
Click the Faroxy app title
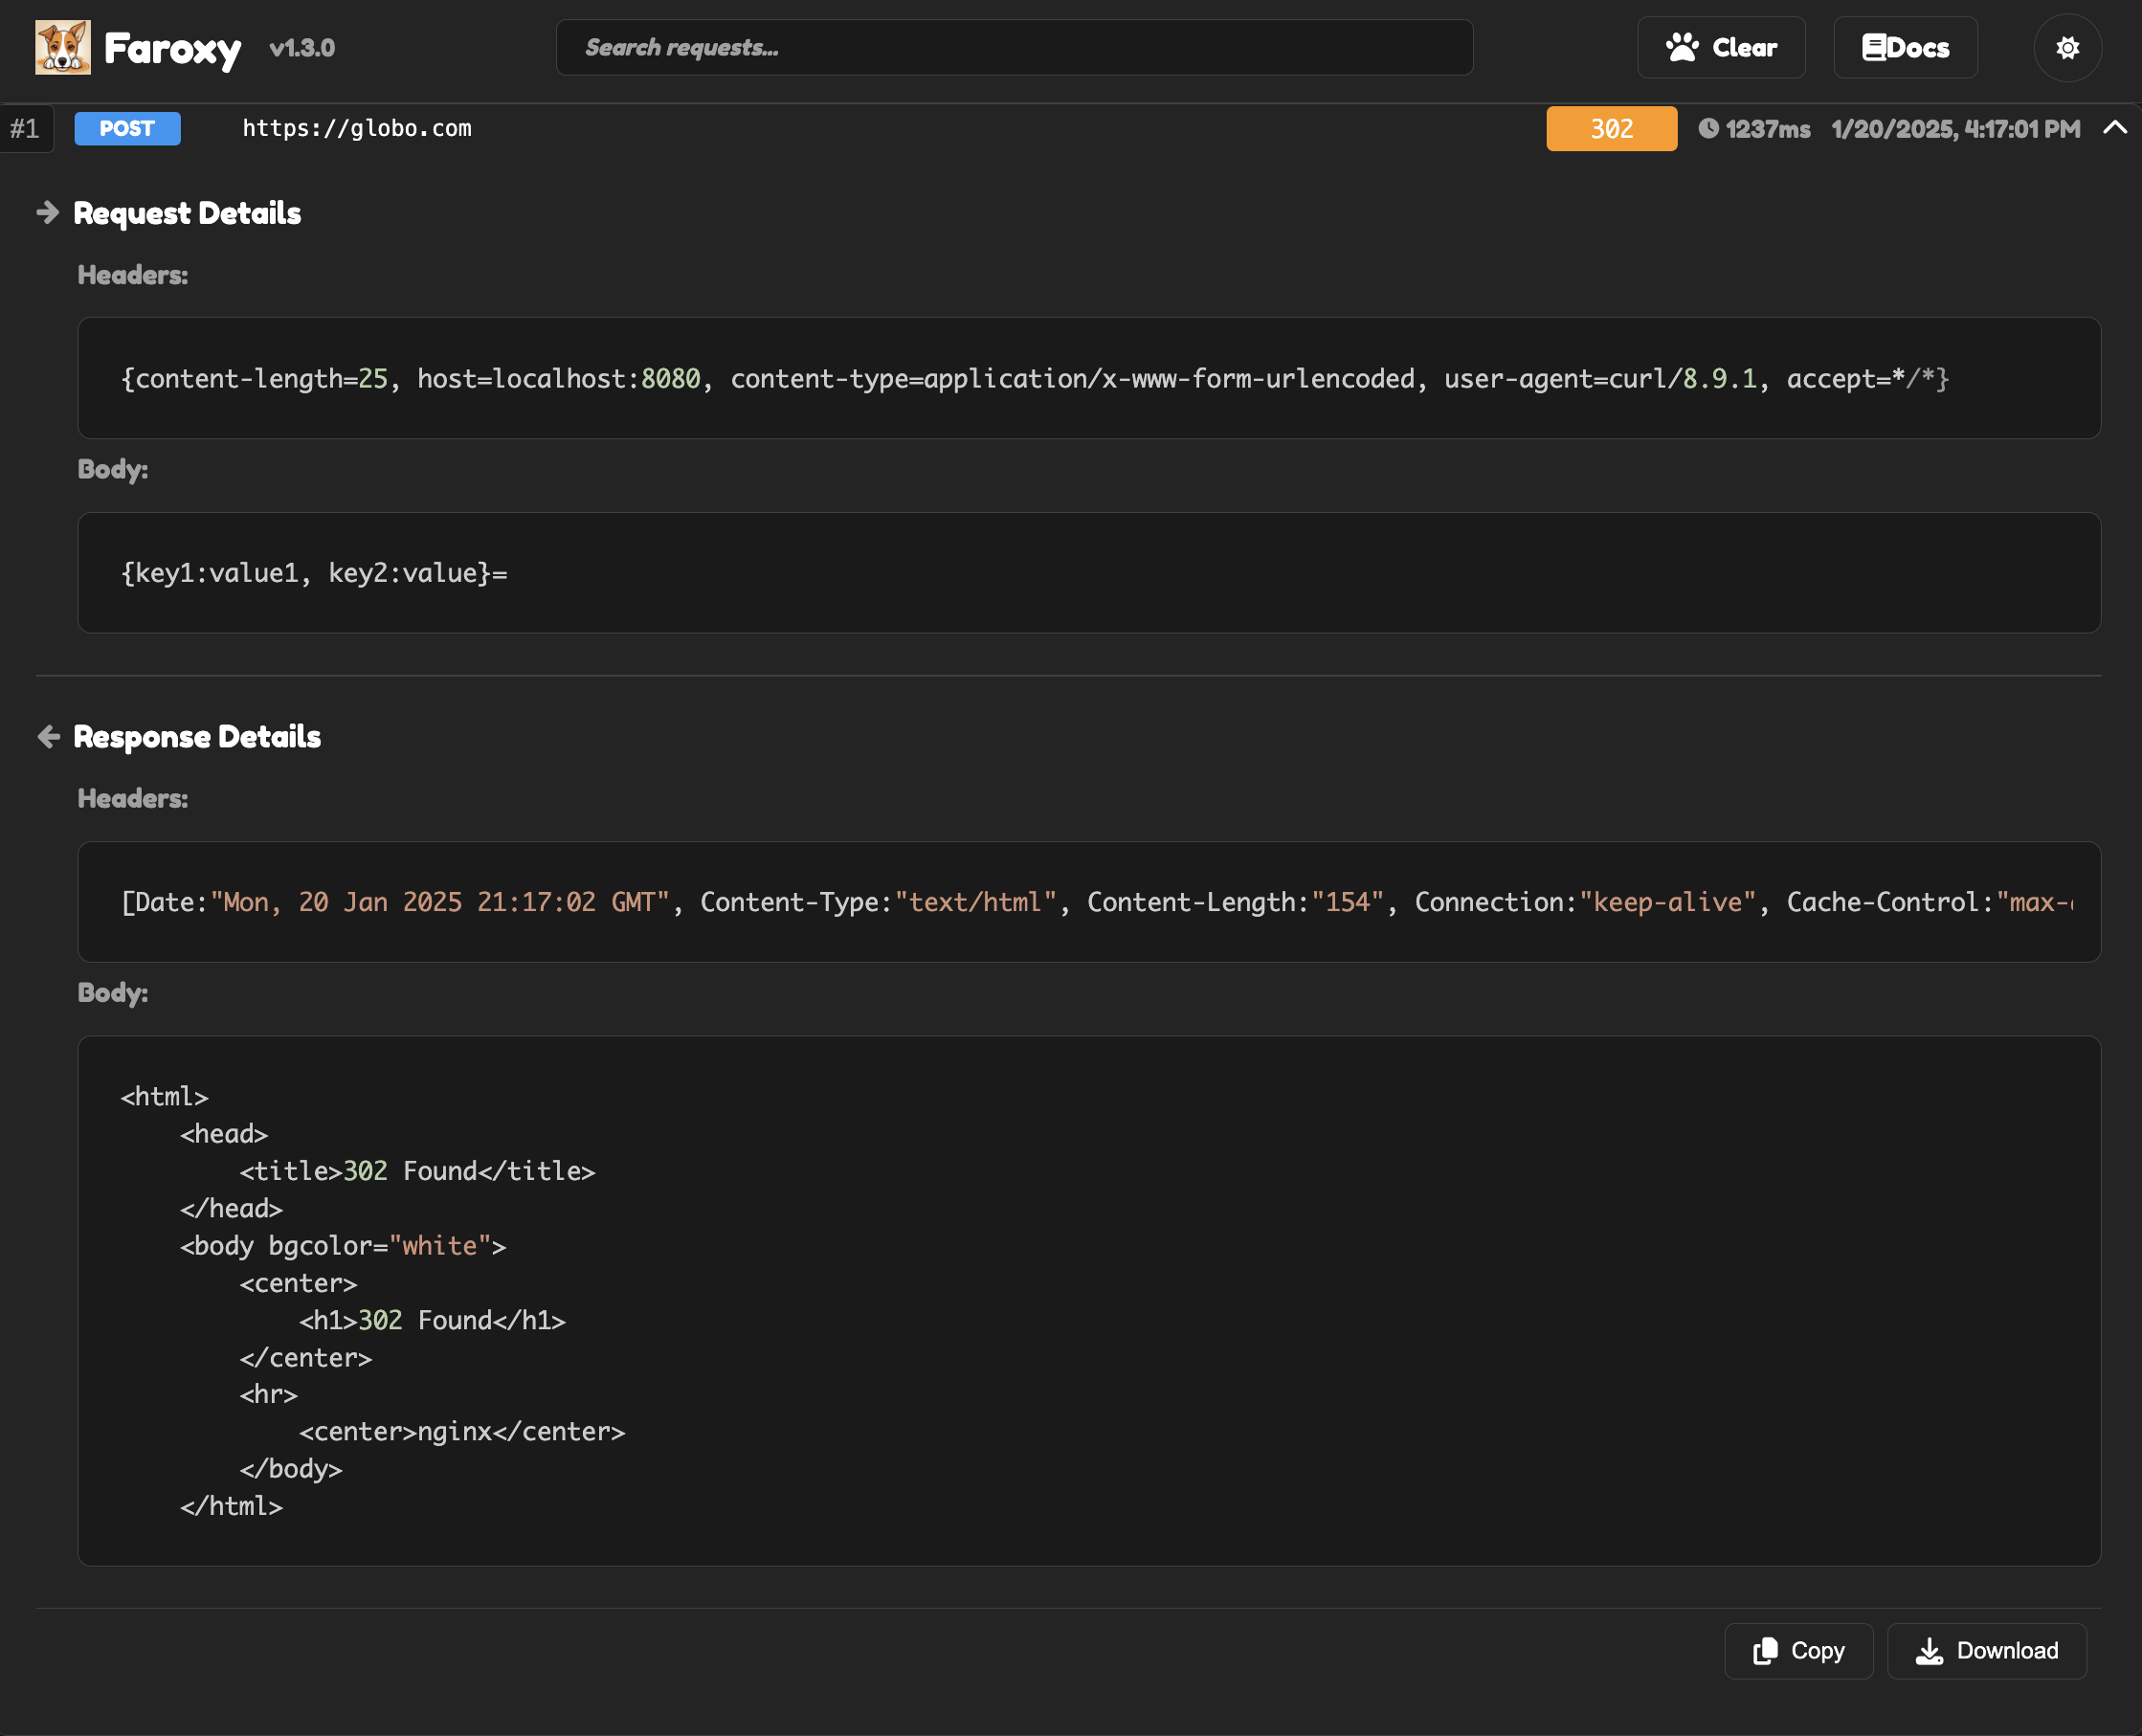(x=172, y=48)
